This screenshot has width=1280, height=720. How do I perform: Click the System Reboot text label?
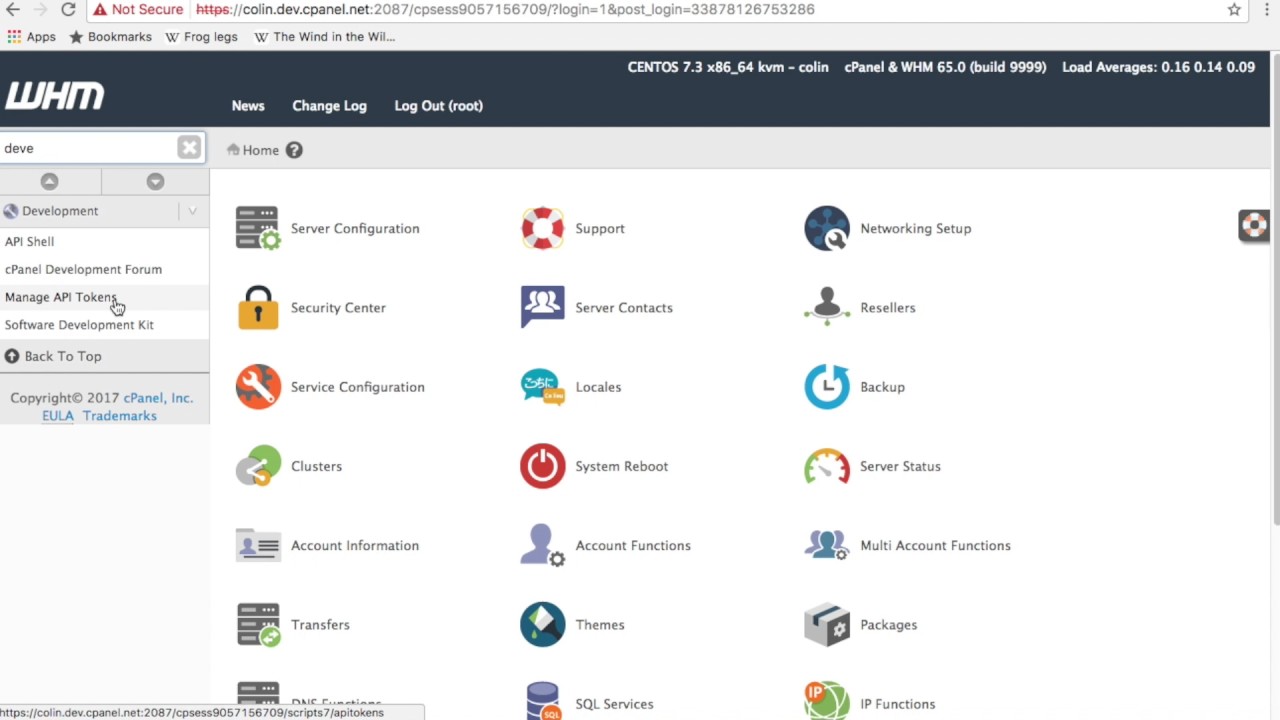621,466
